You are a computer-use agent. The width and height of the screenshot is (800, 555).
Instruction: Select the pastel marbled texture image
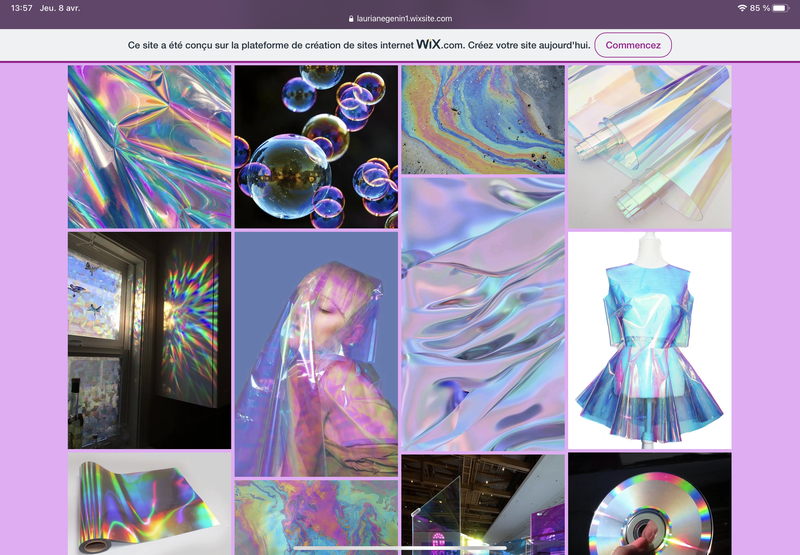(316, 517)
